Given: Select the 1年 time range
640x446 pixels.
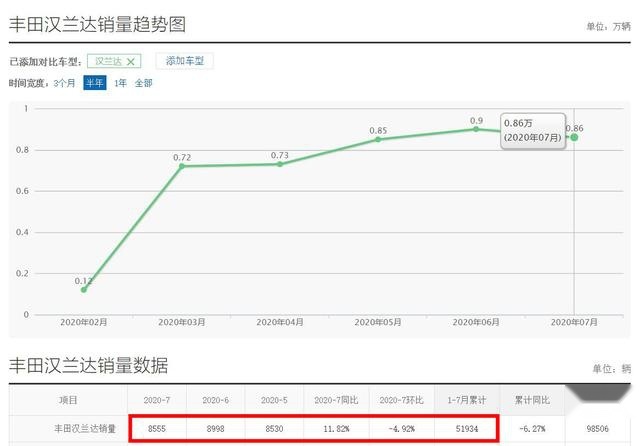Looking at the screenshot, I should [120, 83].
